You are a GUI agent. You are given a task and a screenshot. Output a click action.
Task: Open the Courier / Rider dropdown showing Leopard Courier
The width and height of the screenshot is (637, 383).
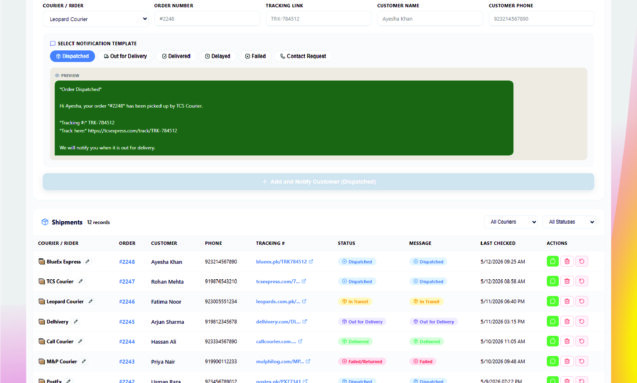coord(96,19)
